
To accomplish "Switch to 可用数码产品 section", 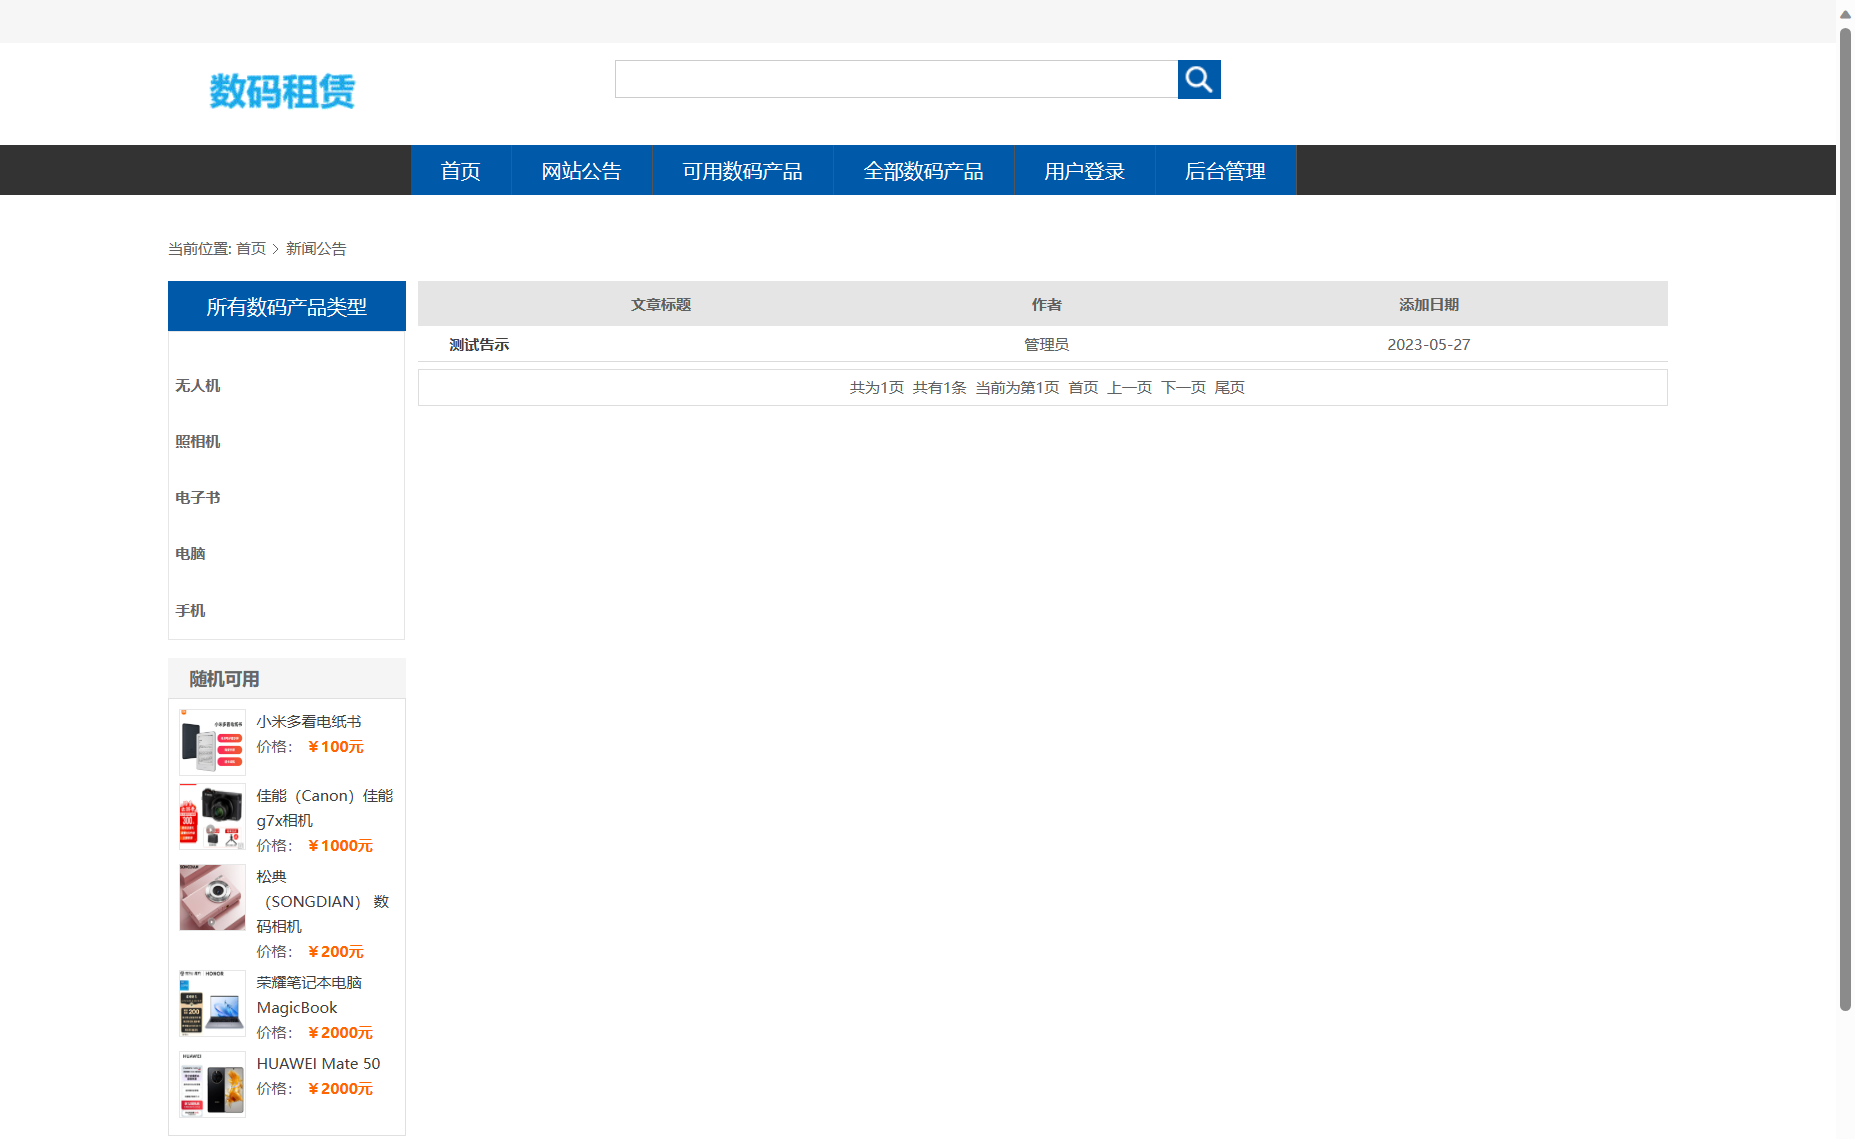I will [x=742, y=170].
